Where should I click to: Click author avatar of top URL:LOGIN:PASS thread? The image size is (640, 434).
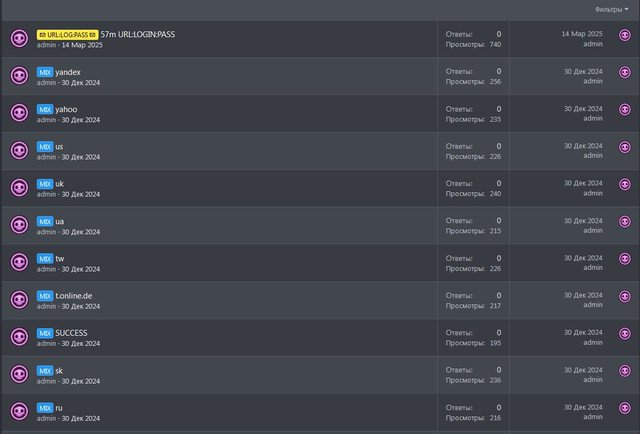coord(19,39)
